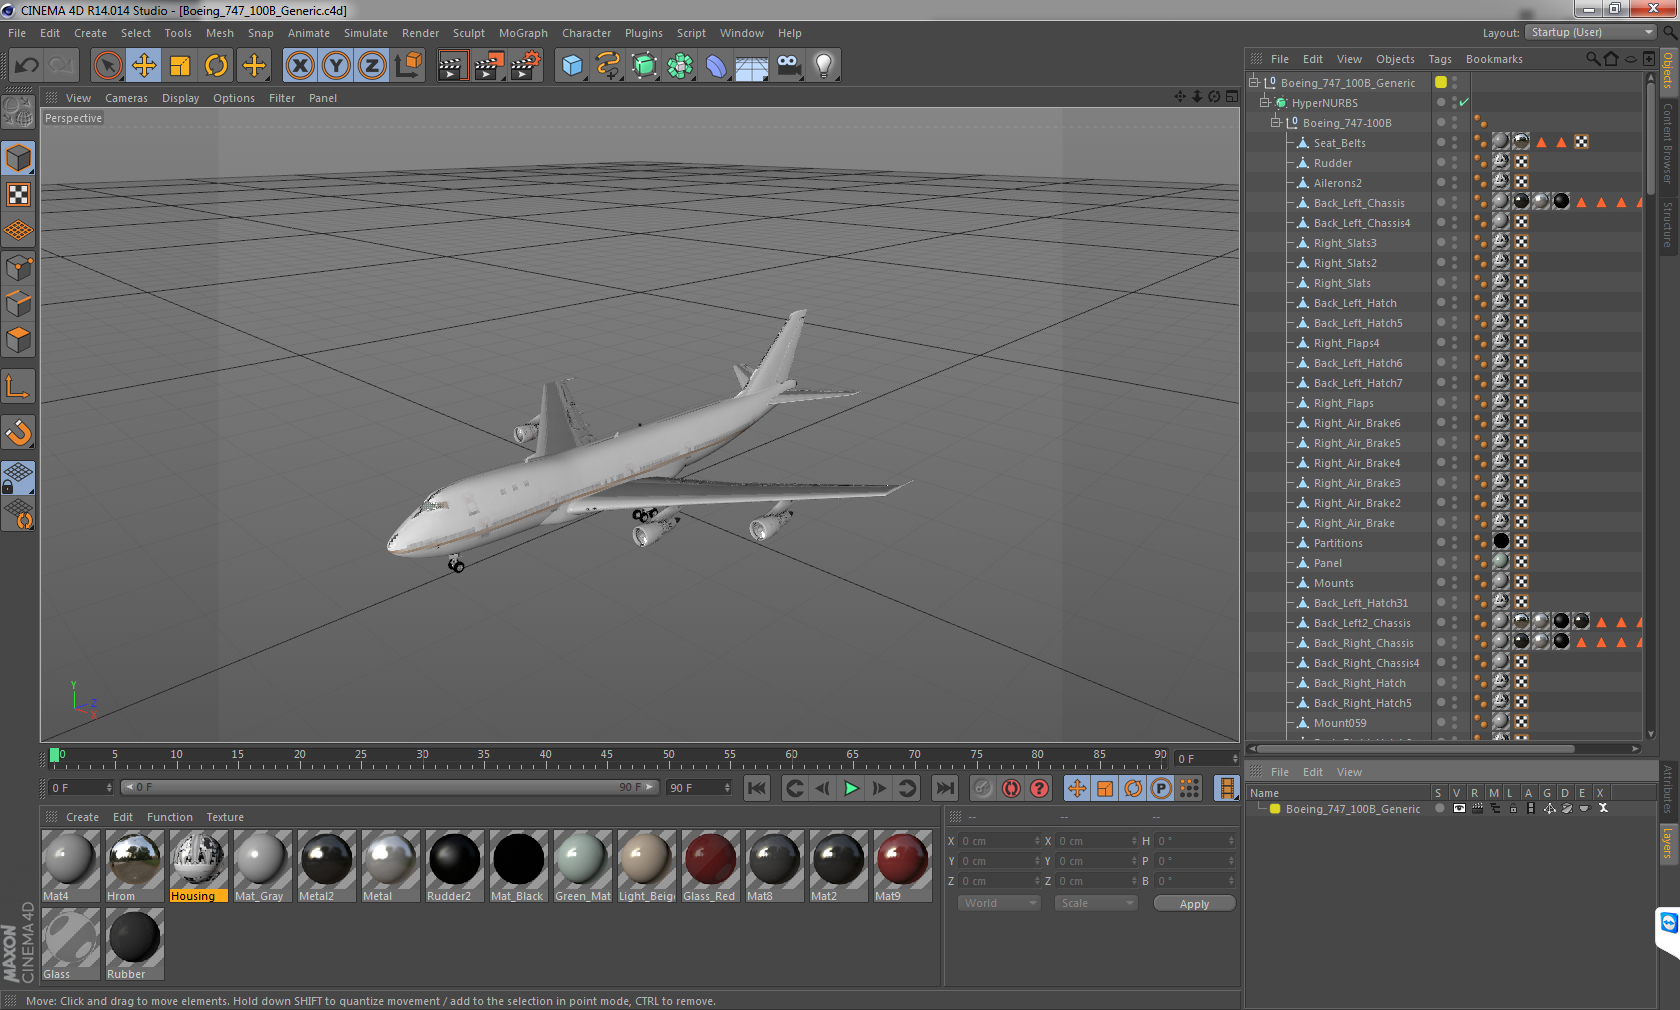The width and height of the screenshot is (1680, 1010).
Task: Open Edit Render Settings
Action: tap(526, 66)
